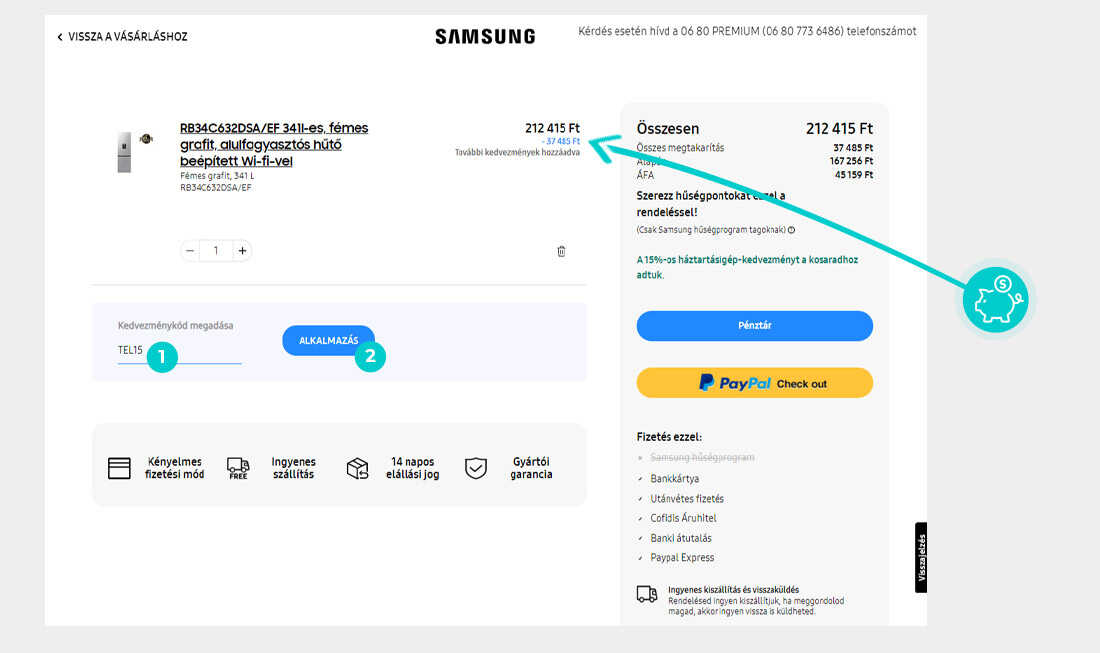Viewport: 1100px width, 653px height.
Task: Go back via Vissza a vásárláshoz link
Action: [122, 36]
